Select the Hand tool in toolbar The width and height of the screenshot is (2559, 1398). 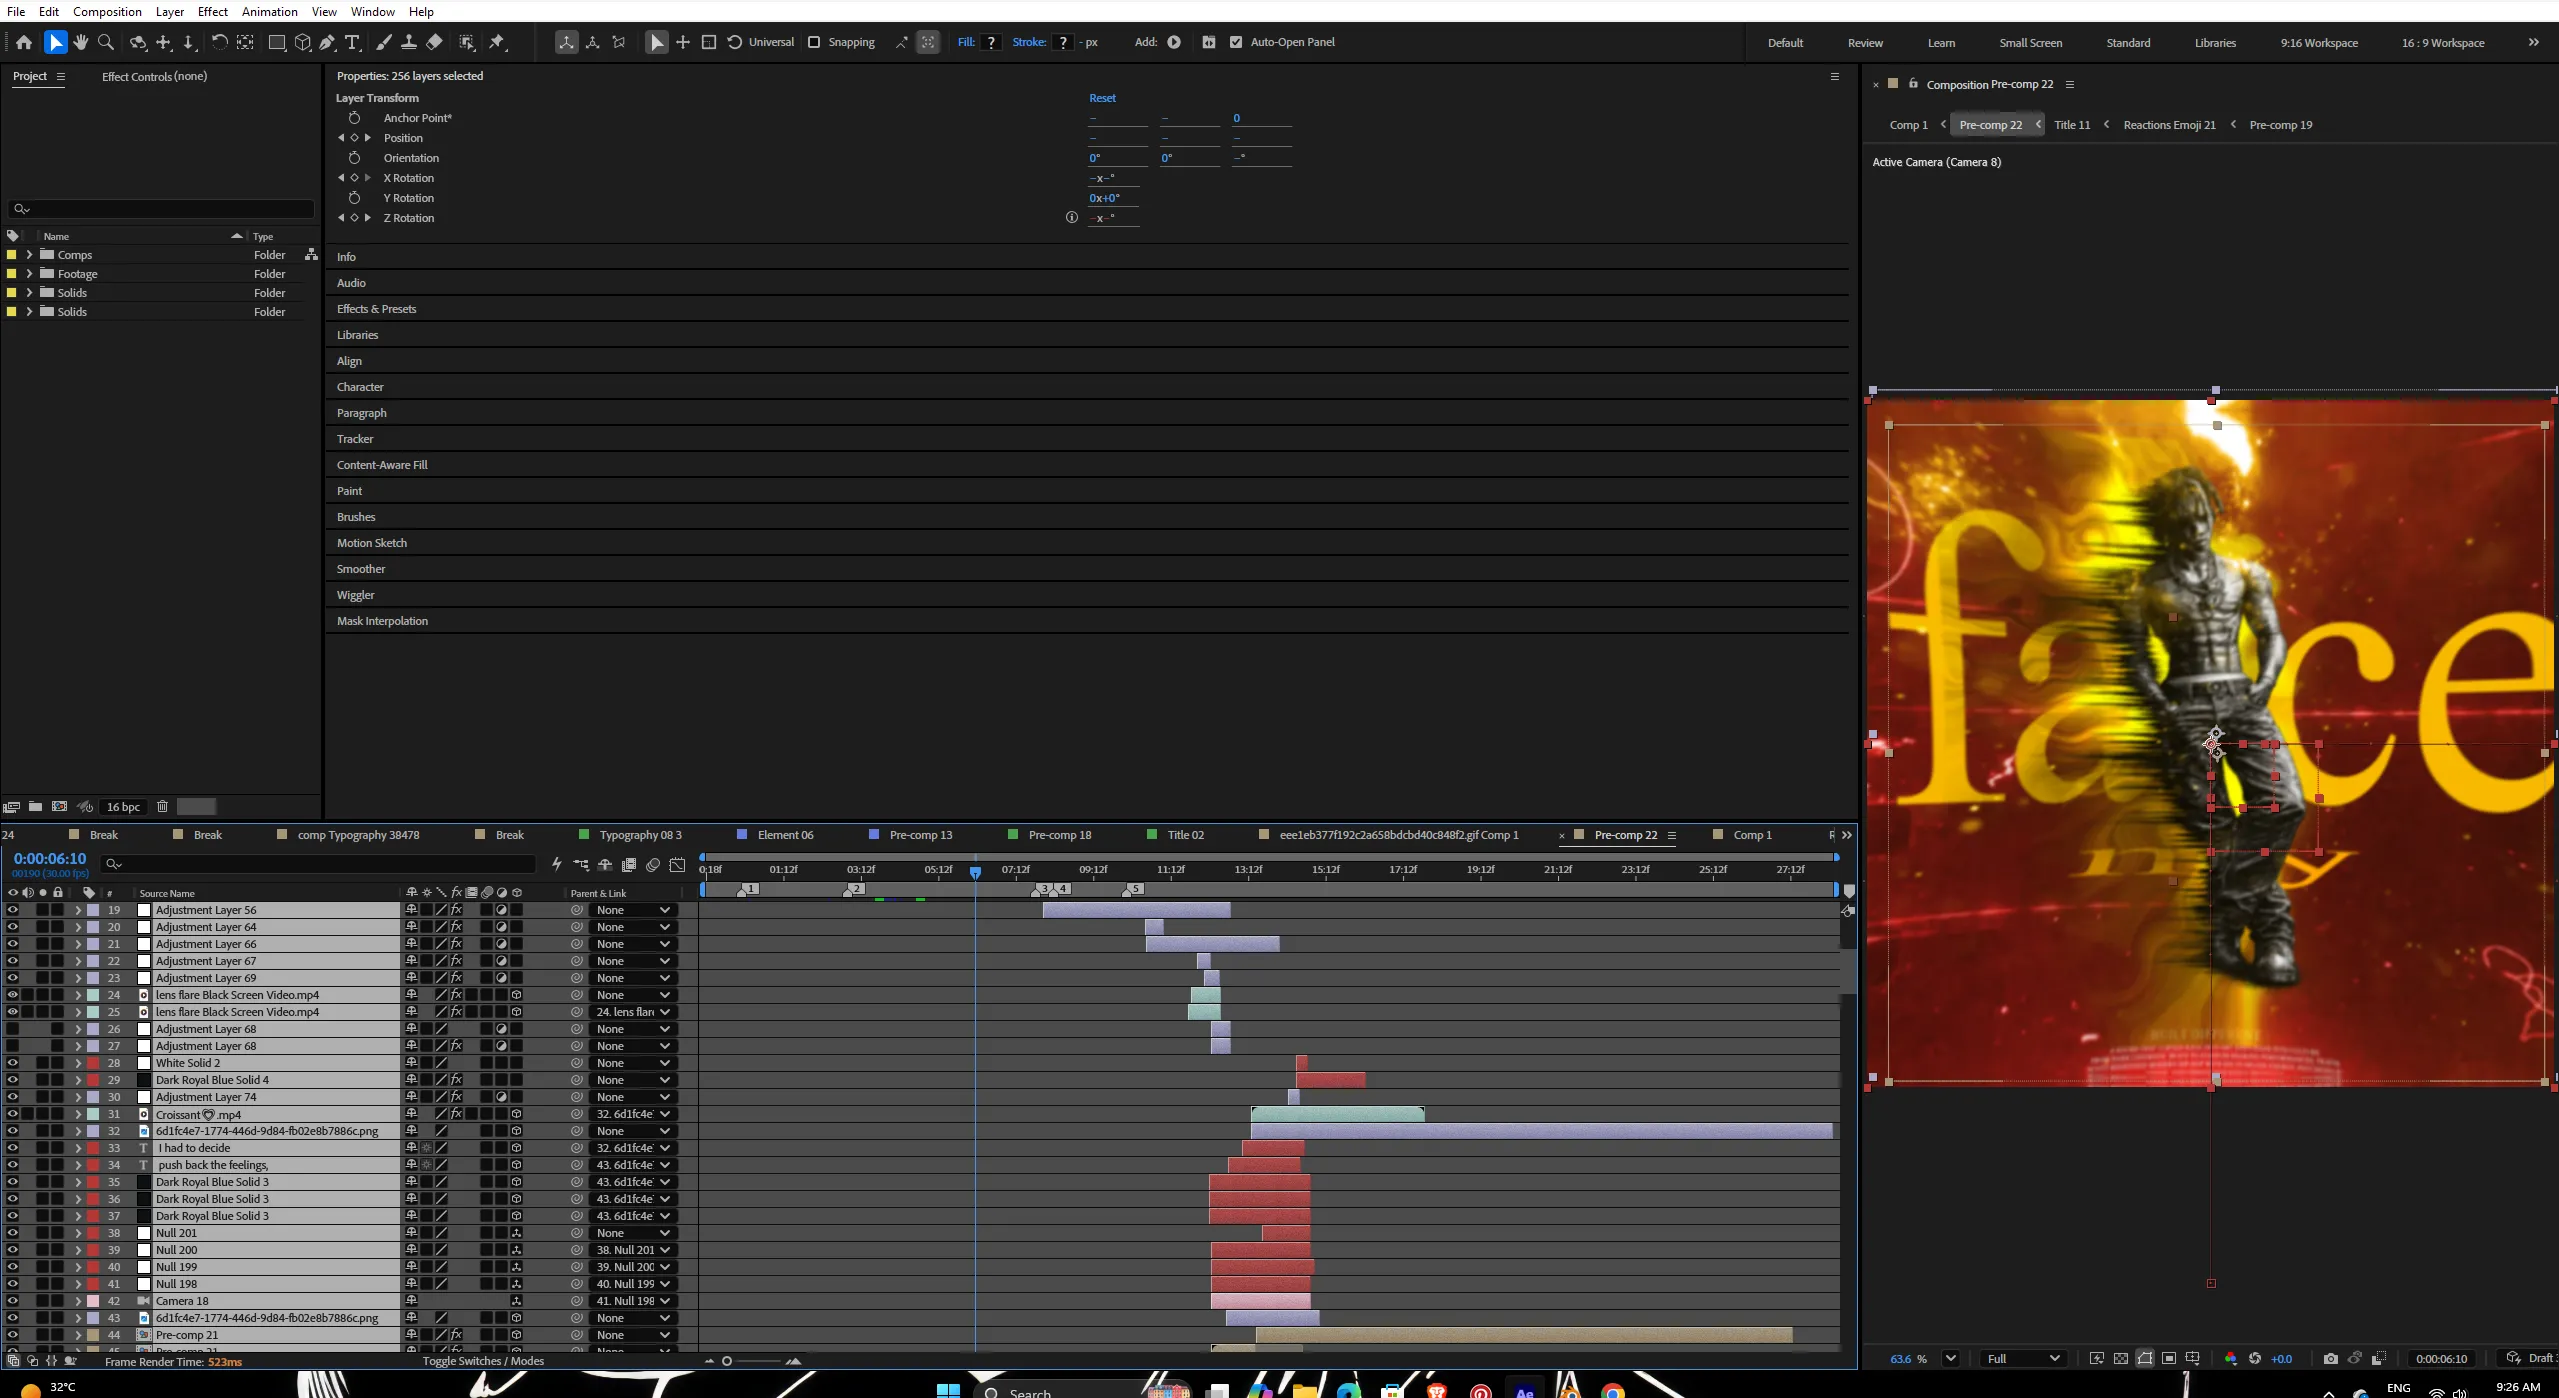81,42
